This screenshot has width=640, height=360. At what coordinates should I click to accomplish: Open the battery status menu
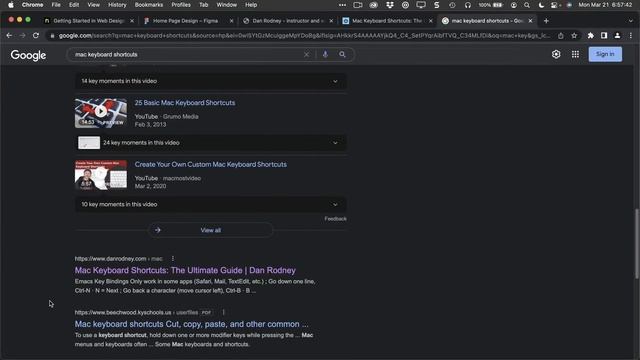(x=491, y=5)
